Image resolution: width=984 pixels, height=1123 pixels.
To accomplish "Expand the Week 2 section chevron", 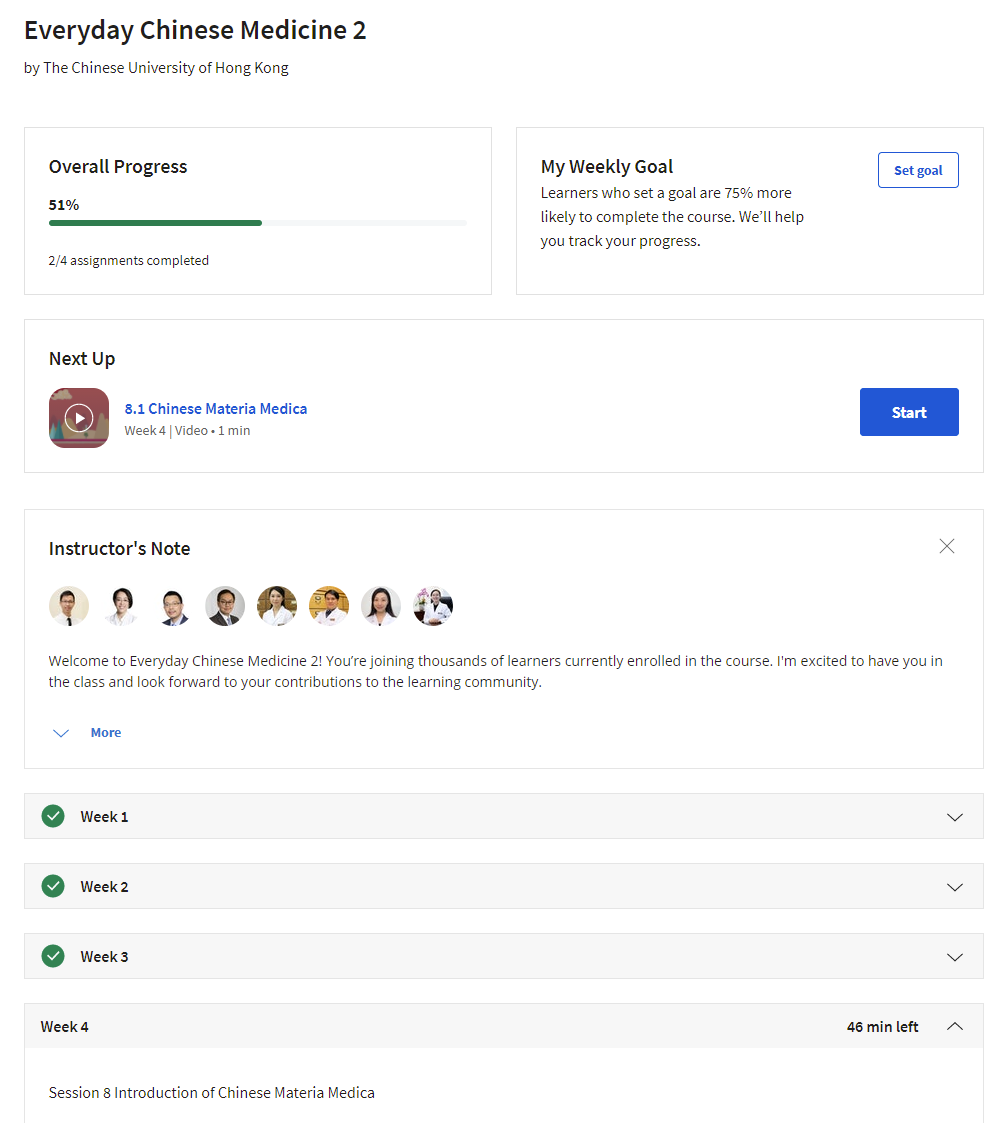I will 955,887.
